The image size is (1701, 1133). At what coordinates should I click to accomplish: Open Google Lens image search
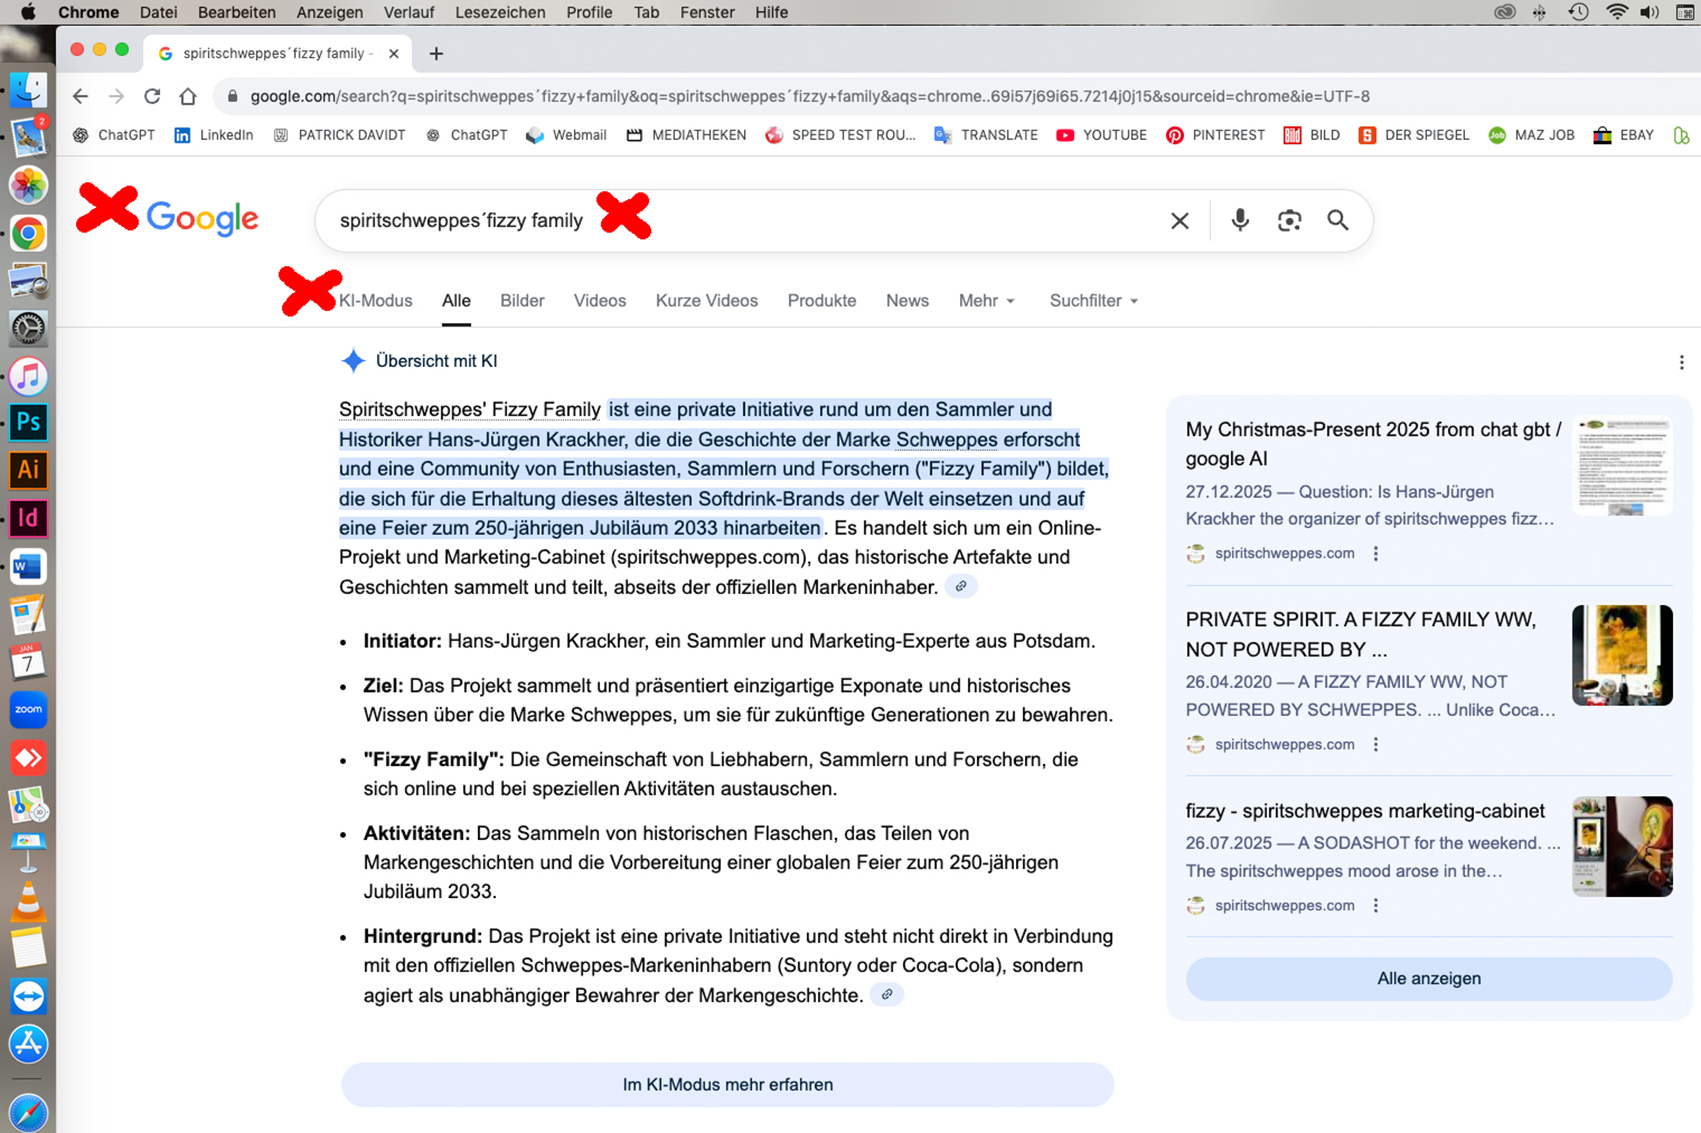coord(1289,220)
